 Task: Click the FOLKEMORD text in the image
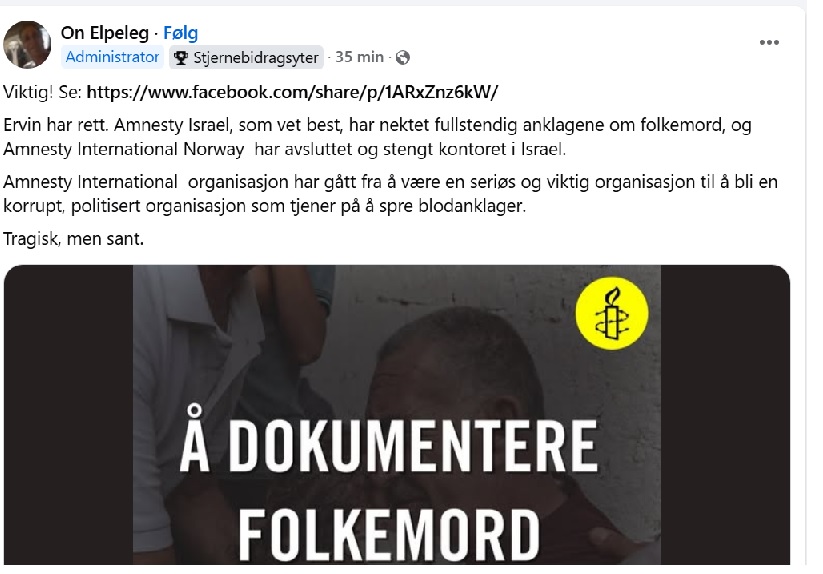click(389, 535)
